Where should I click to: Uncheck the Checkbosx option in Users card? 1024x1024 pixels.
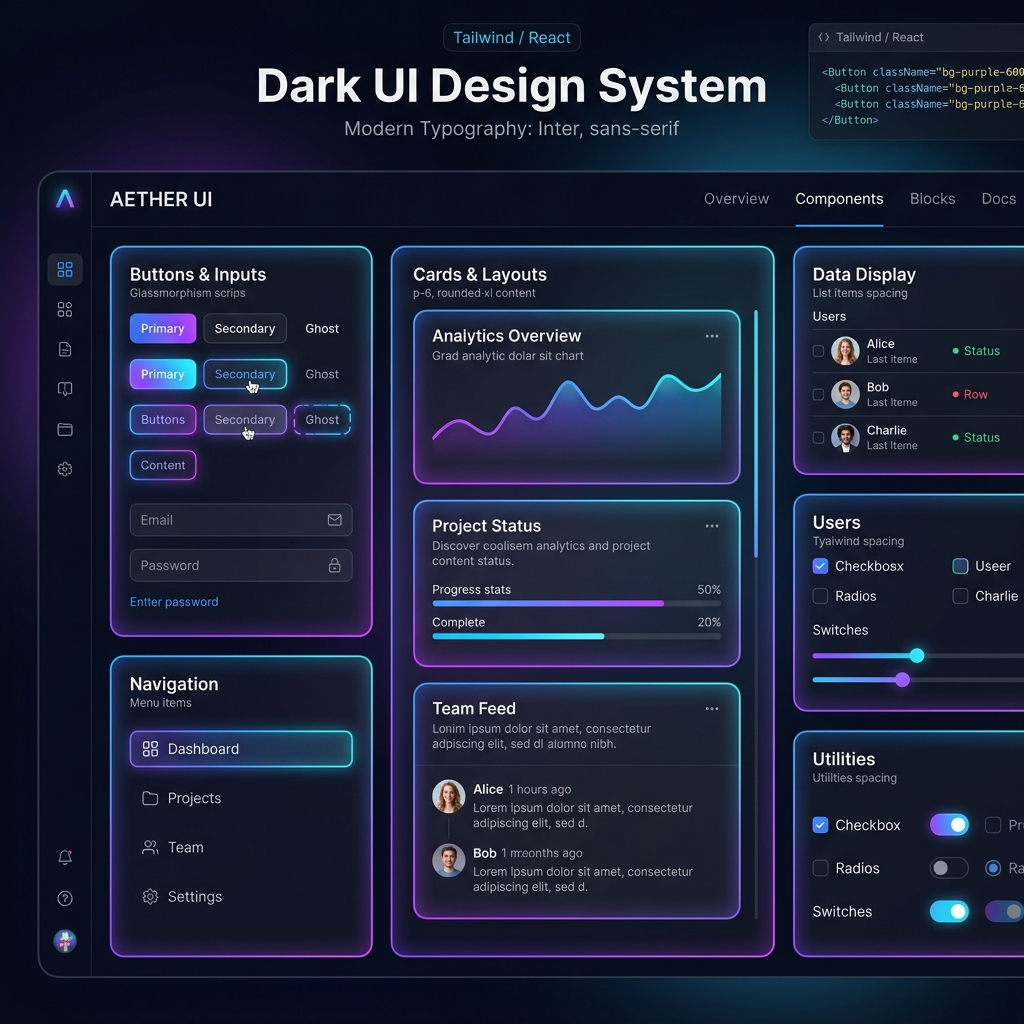pyautogui.click(x=820, y=566)
